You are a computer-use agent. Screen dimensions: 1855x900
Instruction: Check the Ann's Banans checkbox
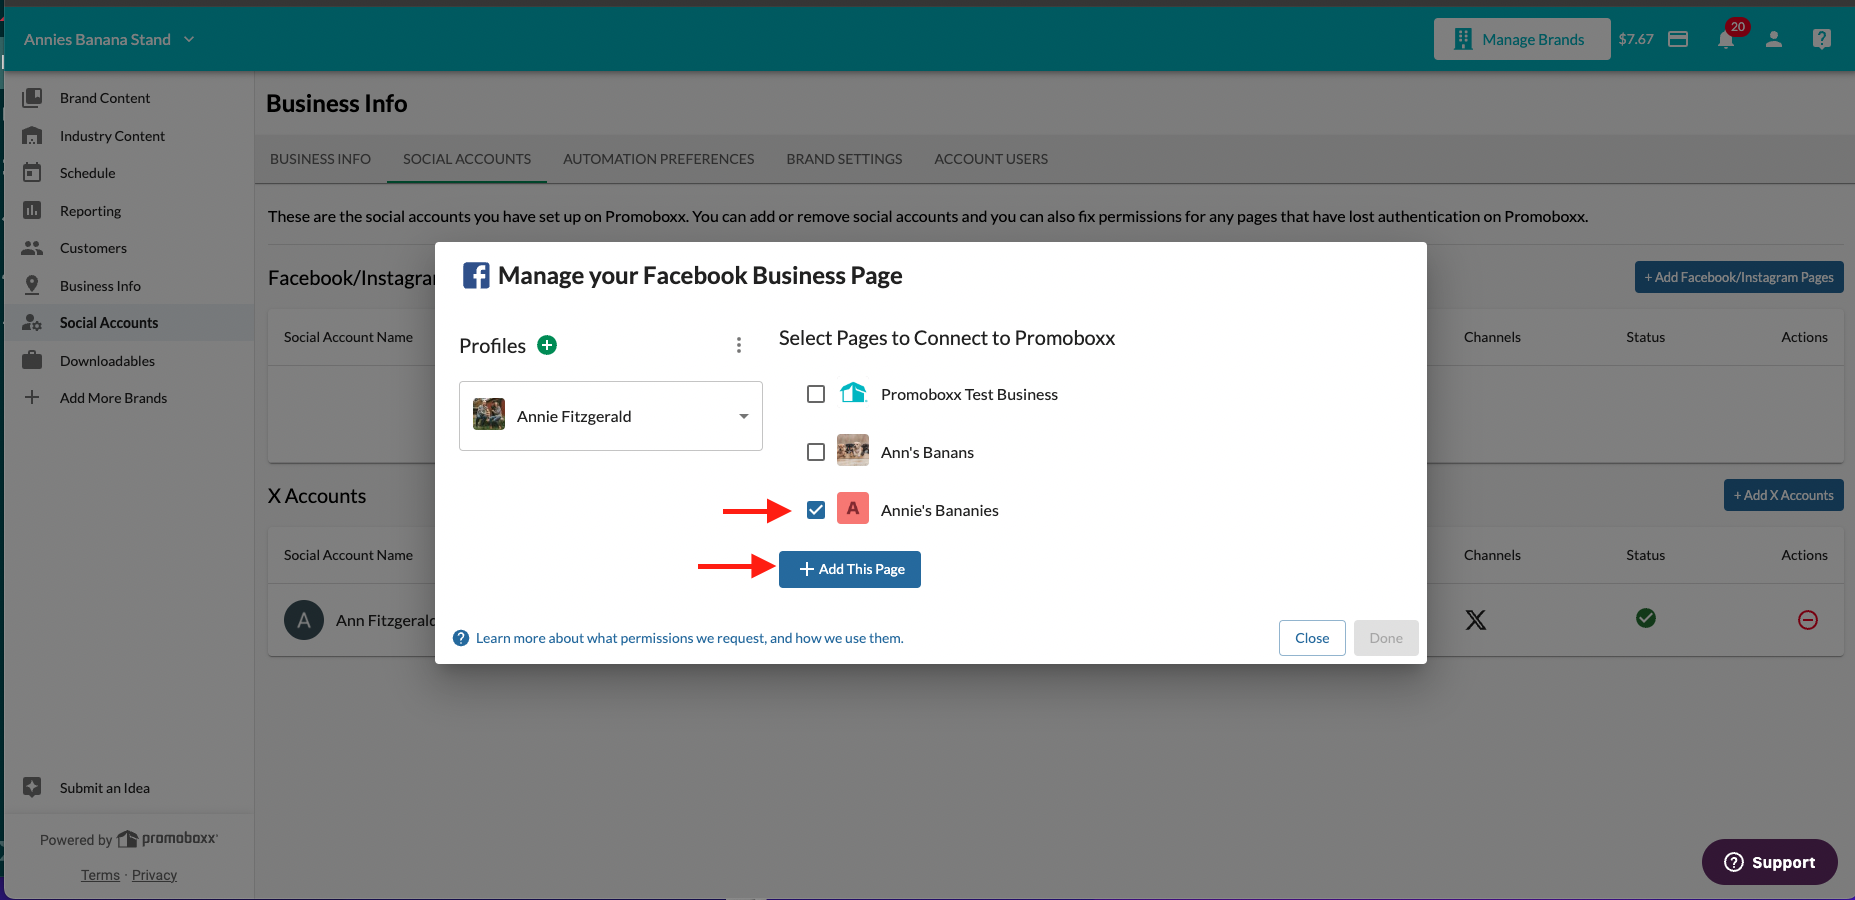coord(816,452)
